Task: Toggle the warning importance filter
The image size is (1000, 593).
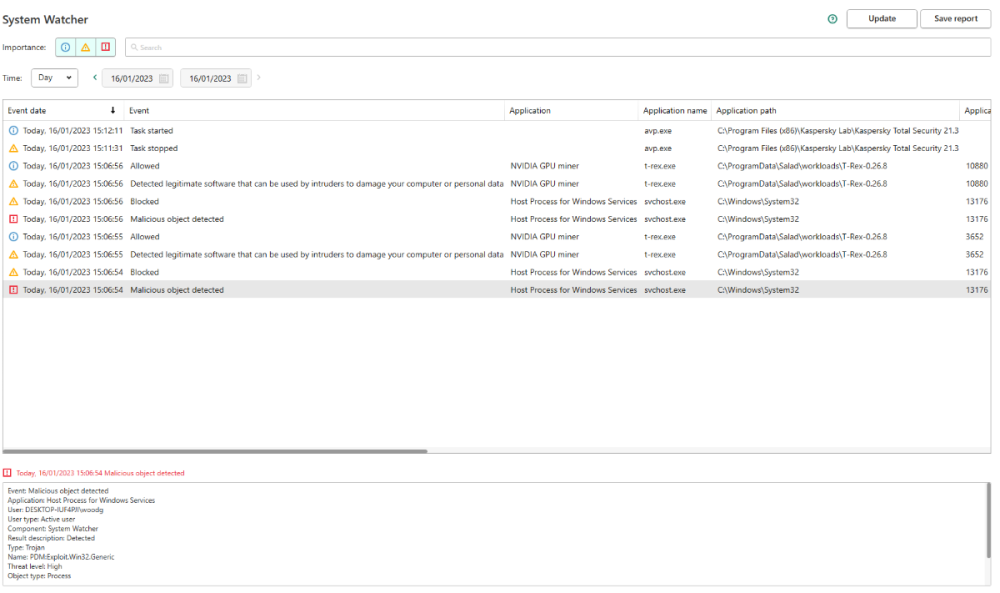Action: 85,47
